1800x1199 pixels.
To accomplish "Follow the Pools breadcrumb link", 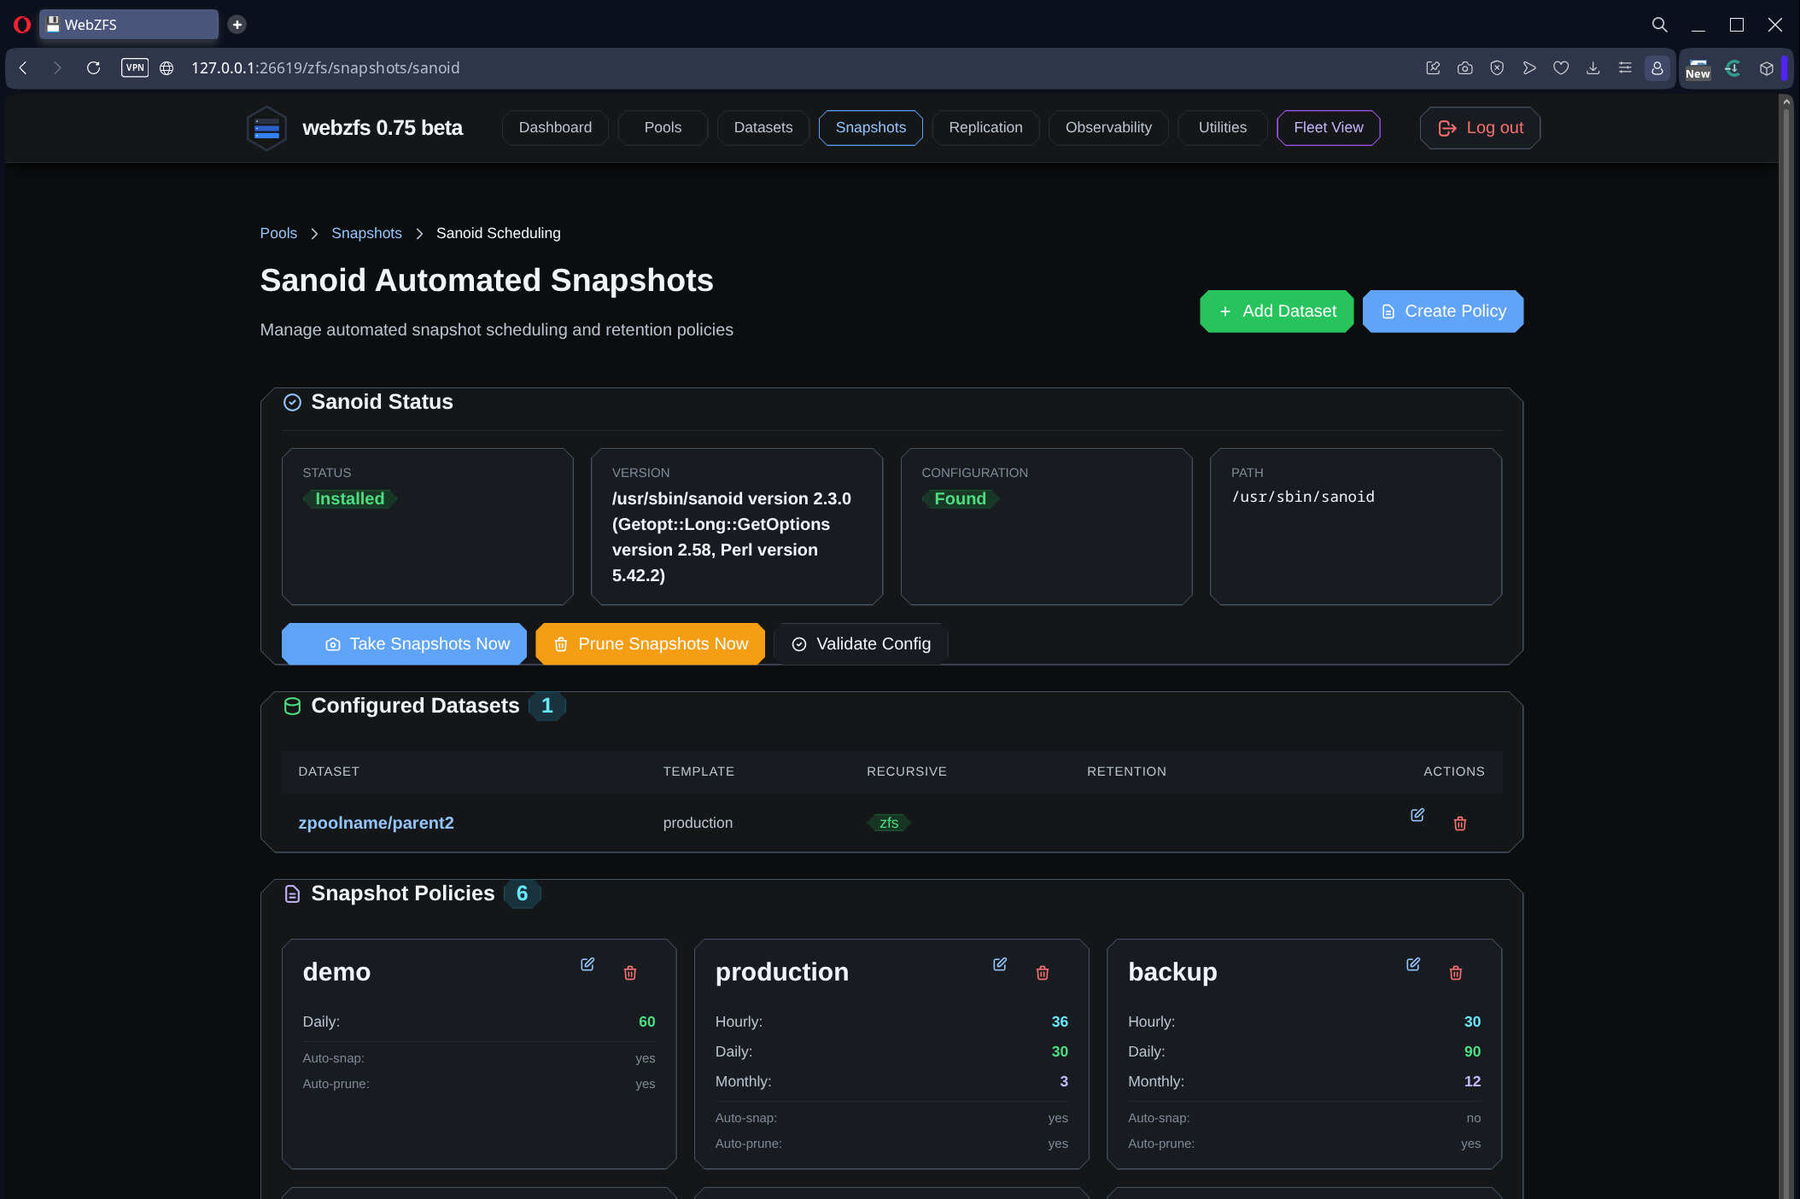I will click(x=278, y=233).
